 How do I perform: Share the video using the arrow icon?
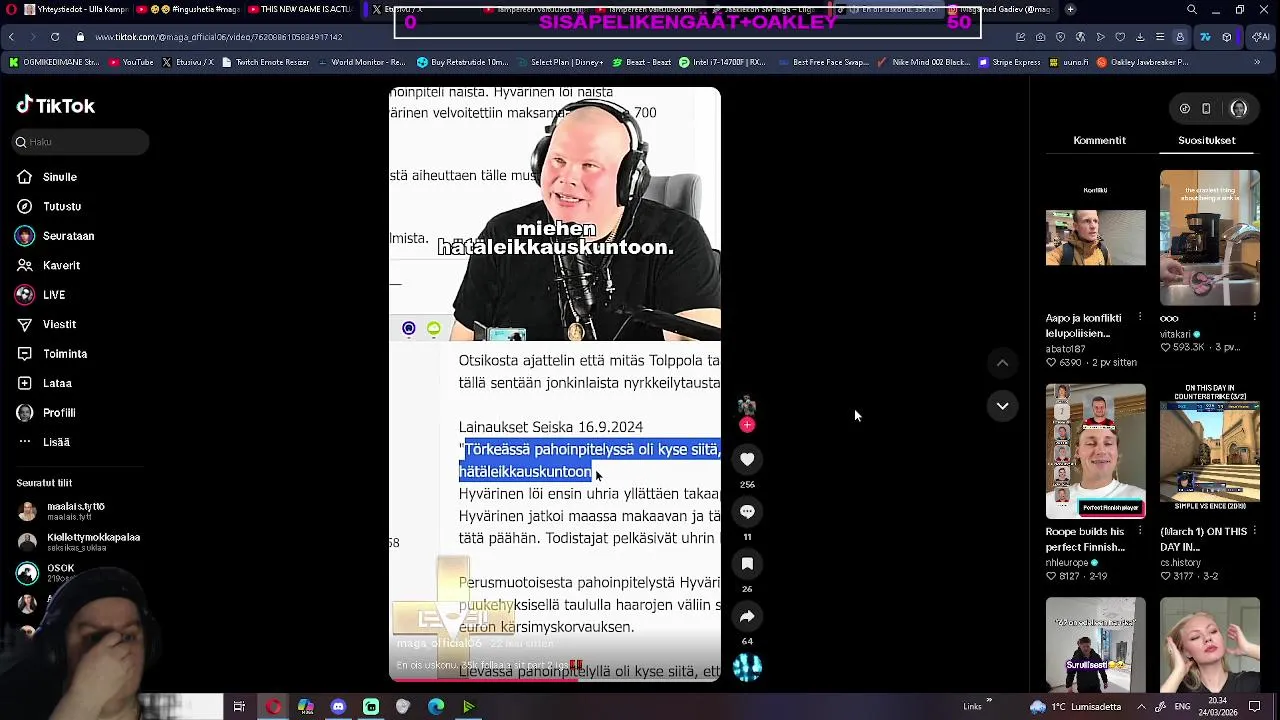tap(747, 616)
